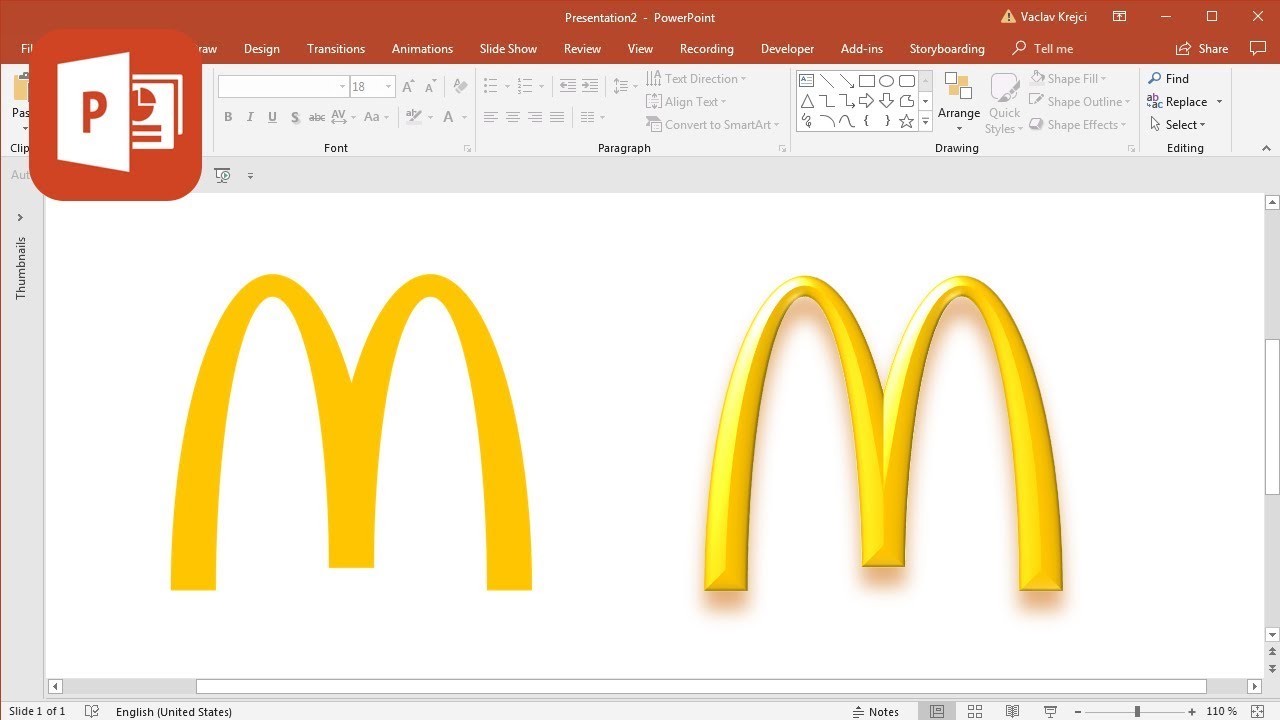This screenshot has height=720, width=1280.
Task: Pick the 5-Point Star shape
Action: coord(907,121)
